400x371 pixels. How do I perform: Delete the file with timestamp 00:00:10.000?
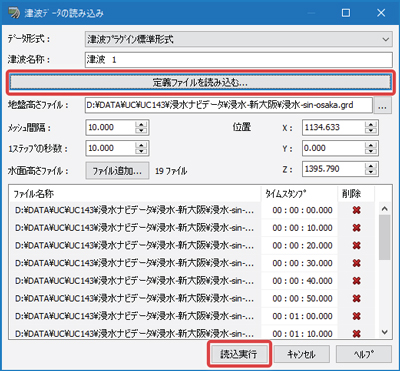(x=356, y=228)
